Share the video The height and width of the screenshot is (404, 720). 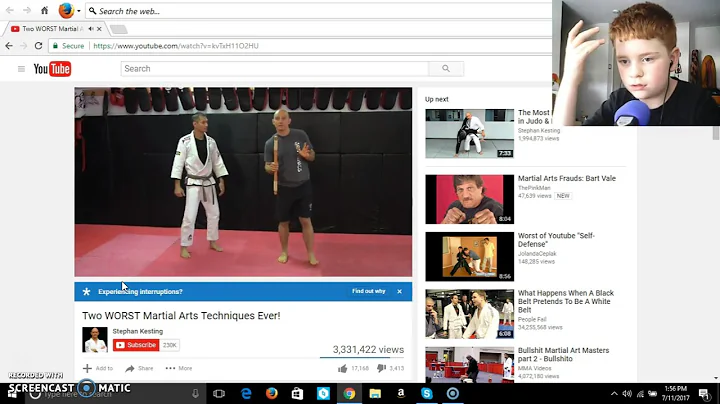(139, 368)
